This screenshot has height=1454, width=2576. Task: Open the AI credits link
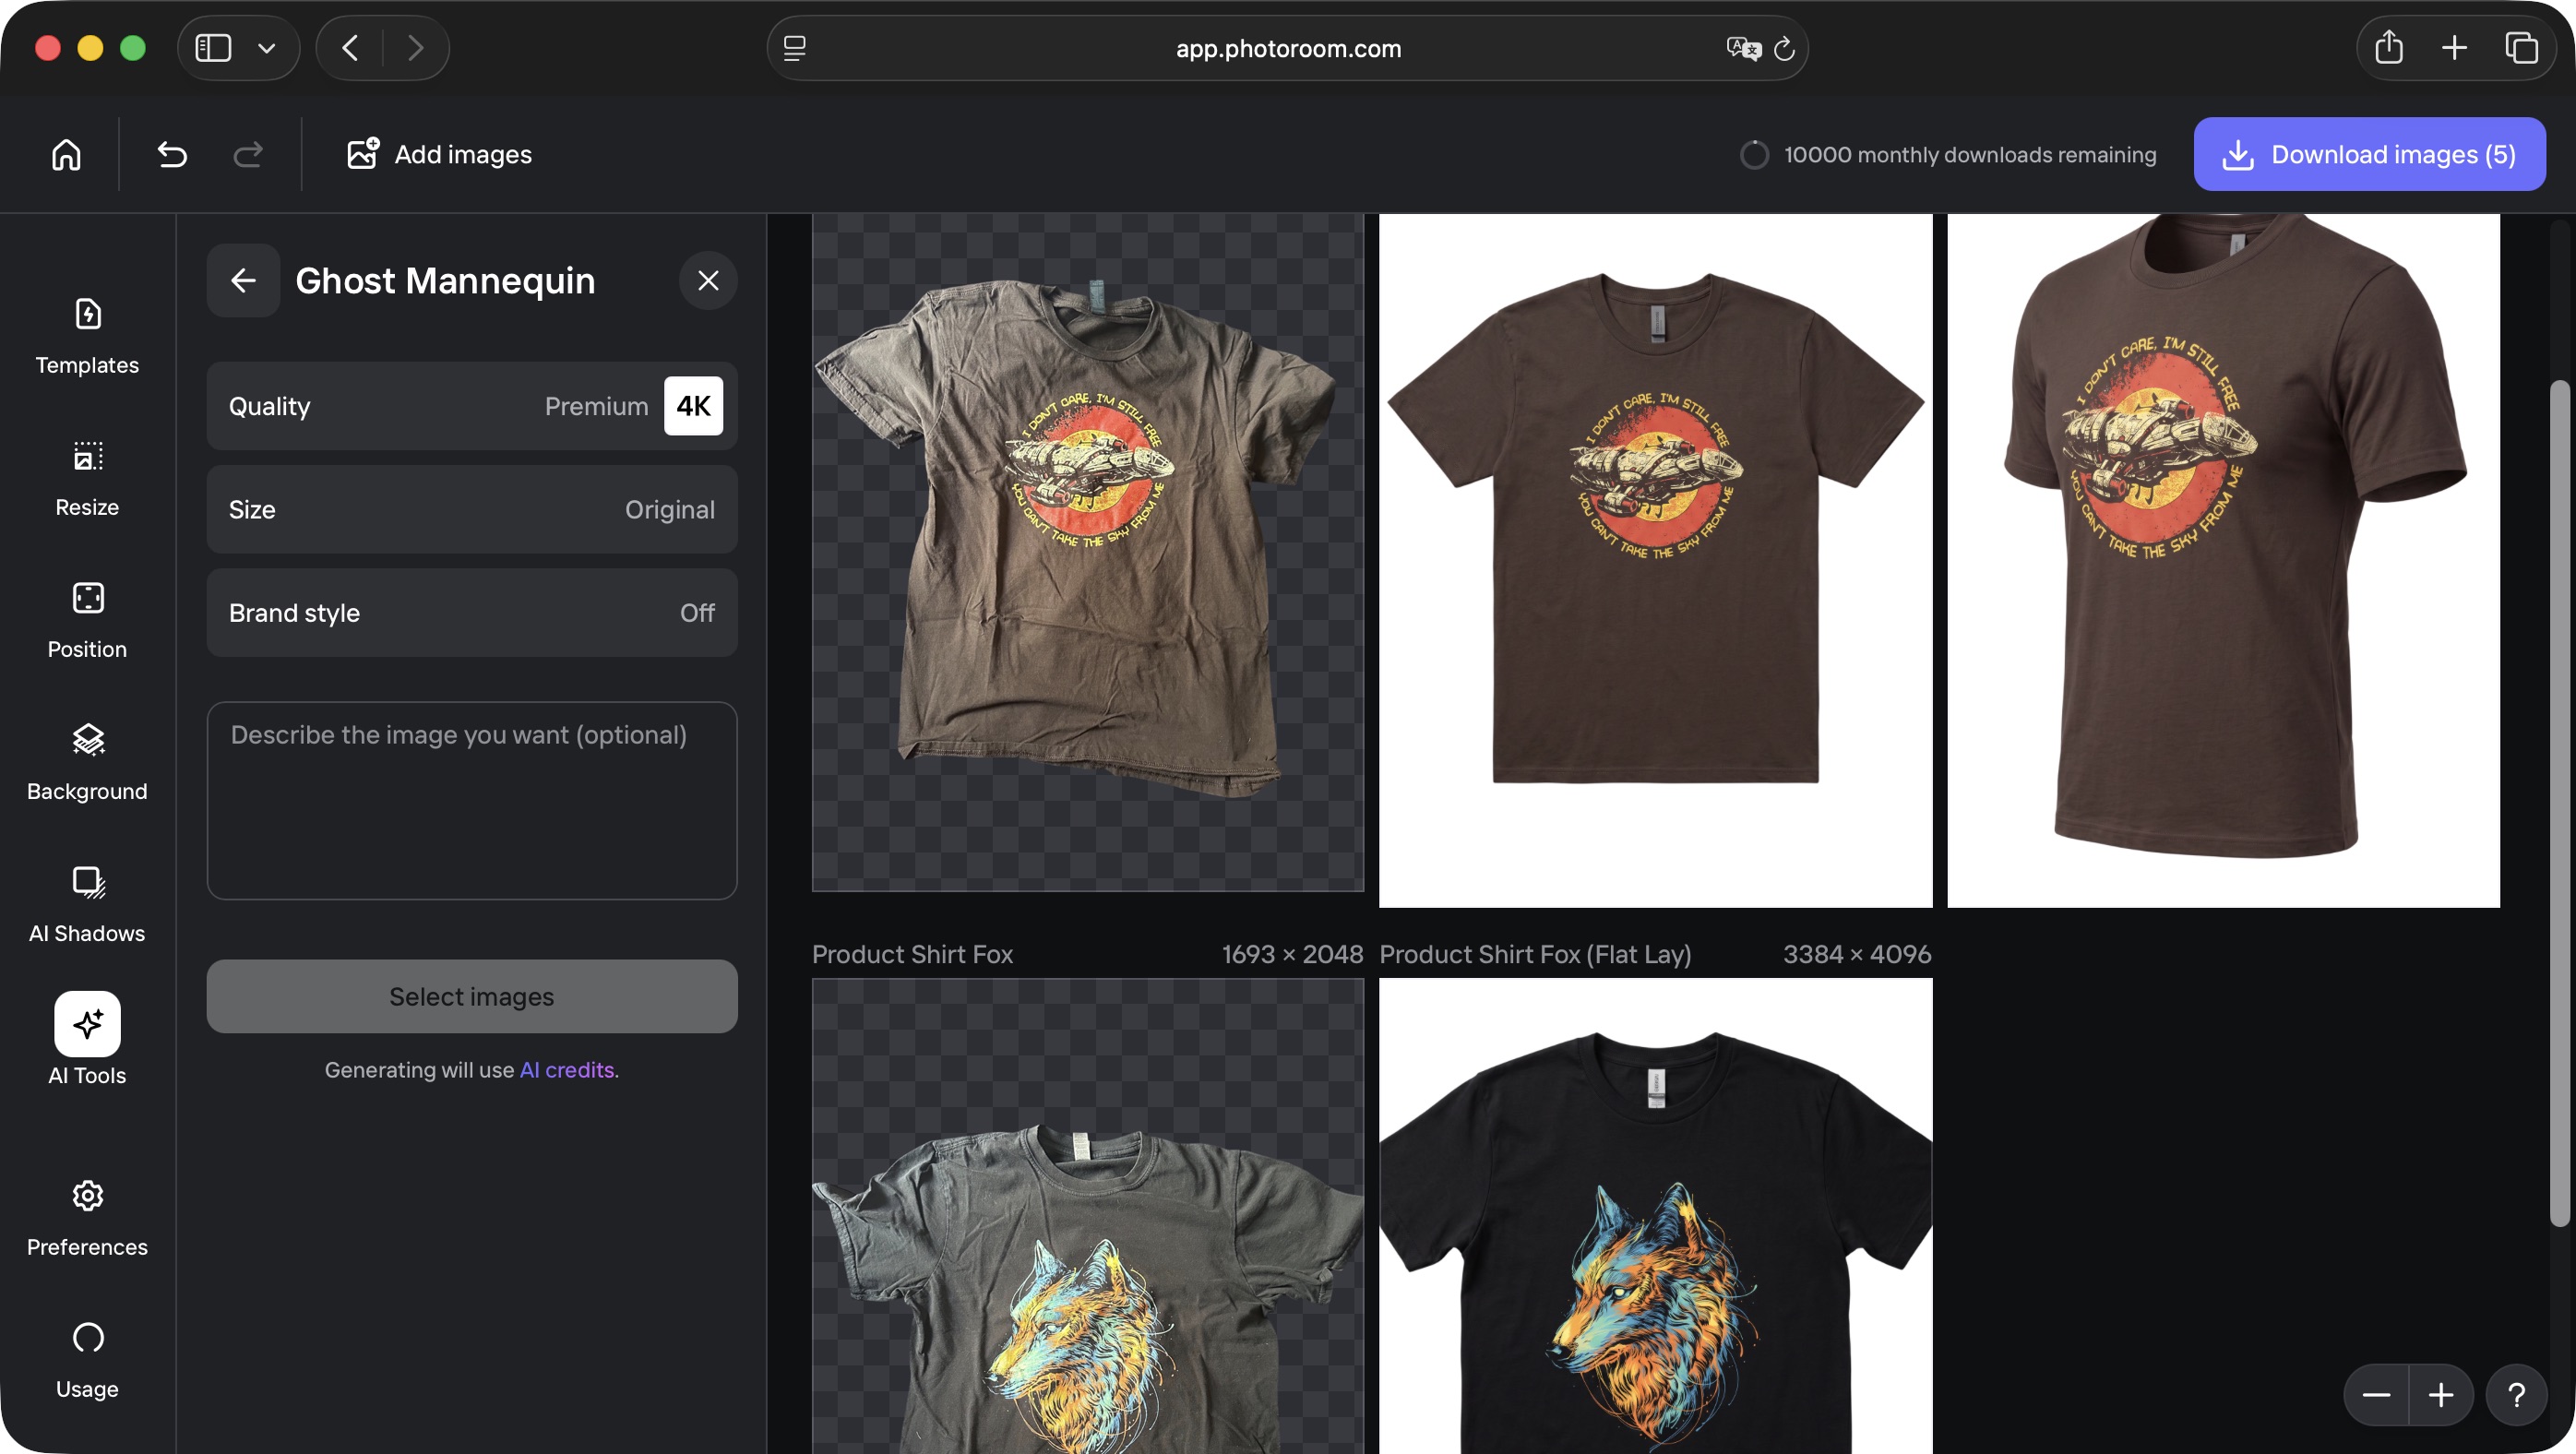[x=566, y=1070]
